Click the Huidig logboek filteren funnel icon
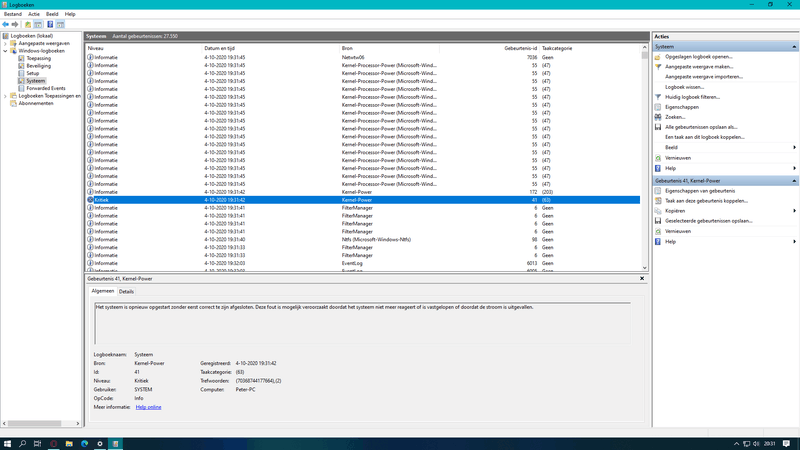The height and width of the screenshot is (450, 800). pyautogui.click(x=658, y=97)
